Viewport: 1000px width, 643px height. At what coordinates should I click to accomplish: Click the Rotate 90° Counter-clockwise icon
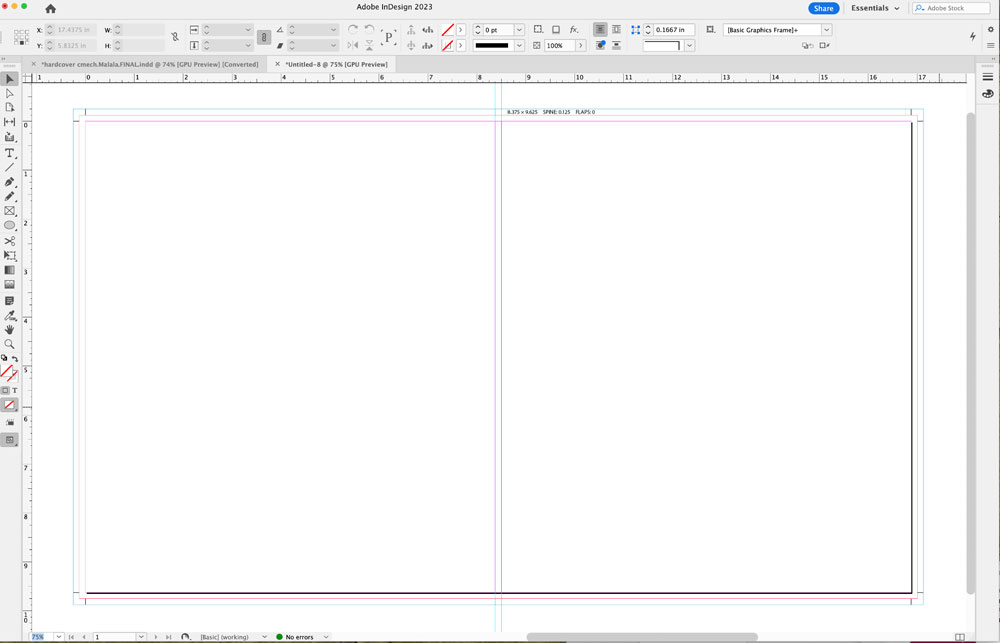[369, 29]
